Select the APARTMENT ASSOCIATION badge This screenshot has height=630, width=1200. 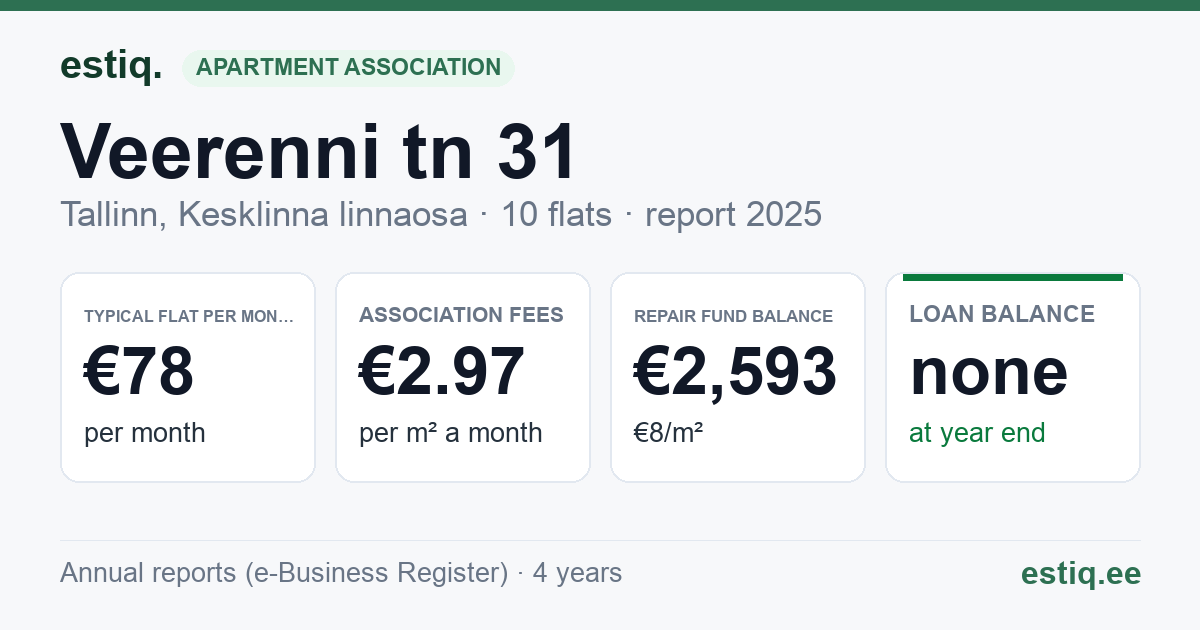[348, 68]
